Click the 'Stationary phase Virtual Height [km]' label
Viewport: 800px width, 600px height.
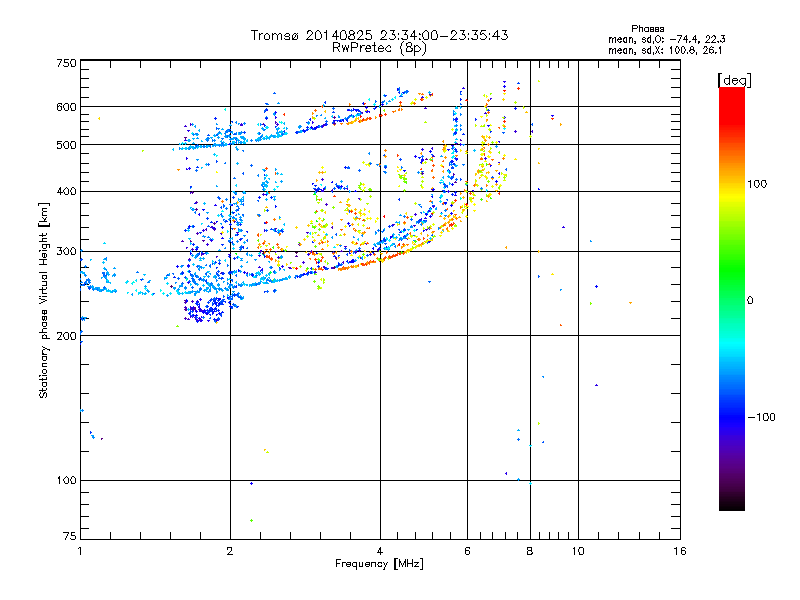click(x=44, y=300)
